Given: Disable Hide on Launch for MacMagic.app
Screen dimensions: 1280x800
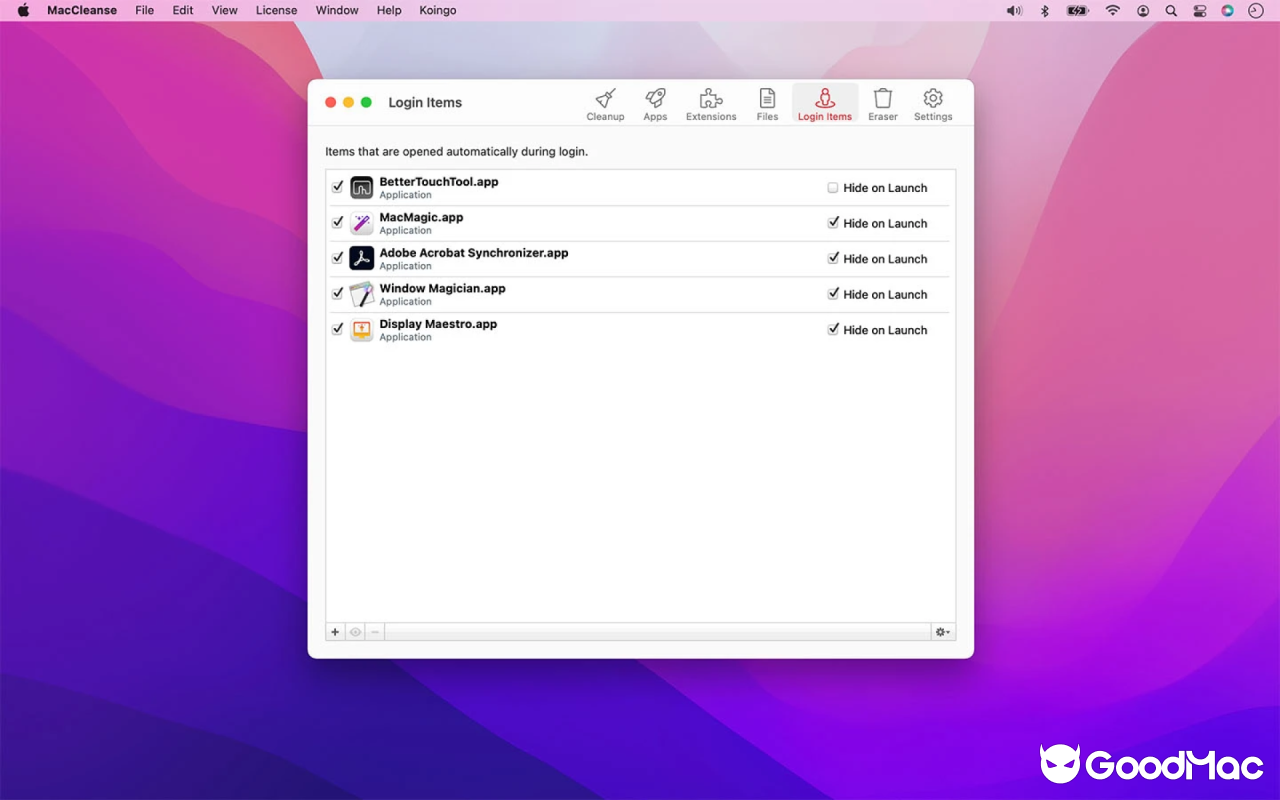Looking at the screenshot, I should click(832, 222).
